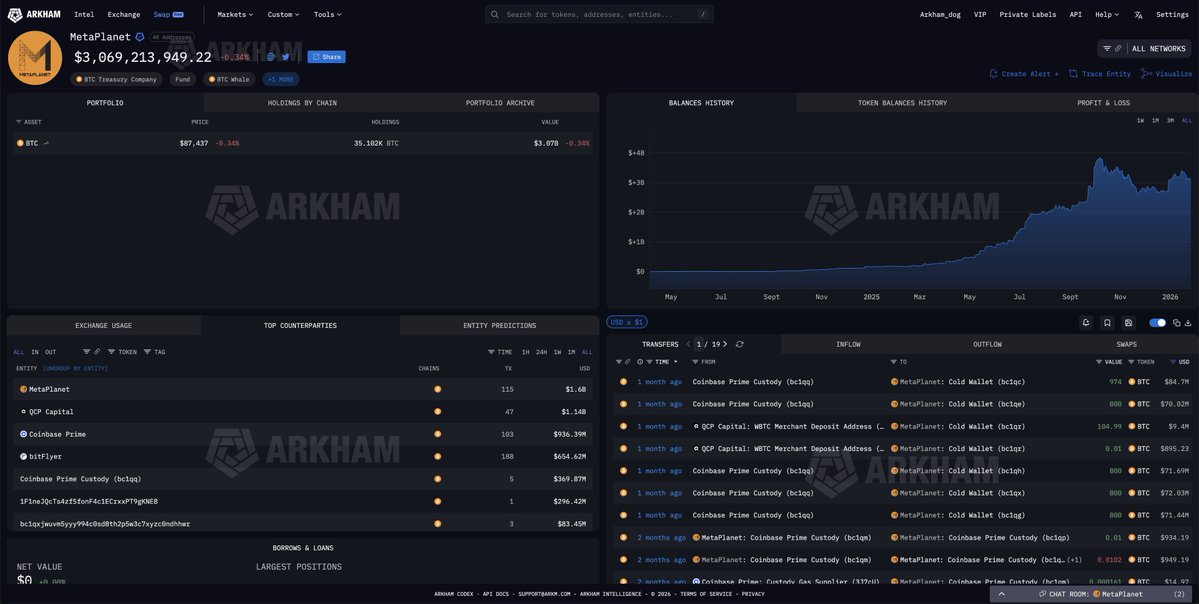
Task: Expand the Markets dropdown menu
Action: coord(235,15)
